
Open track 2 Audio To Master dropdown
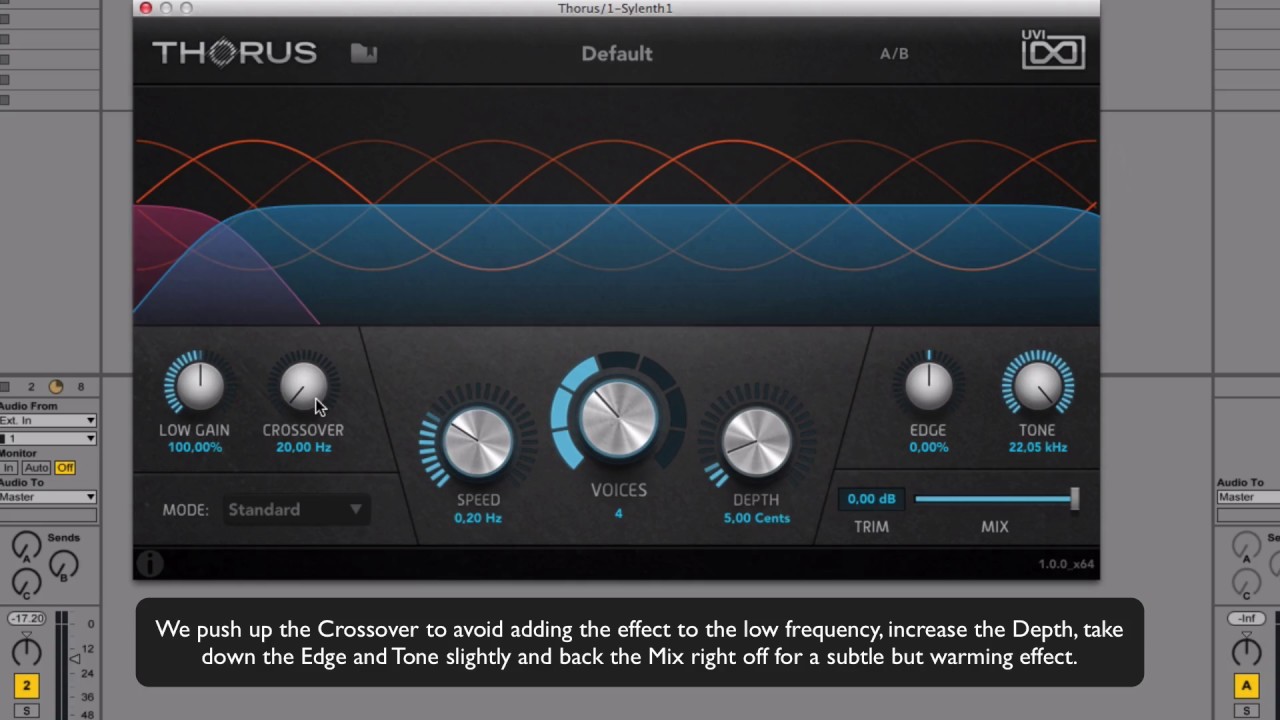(x=47, y=497)
